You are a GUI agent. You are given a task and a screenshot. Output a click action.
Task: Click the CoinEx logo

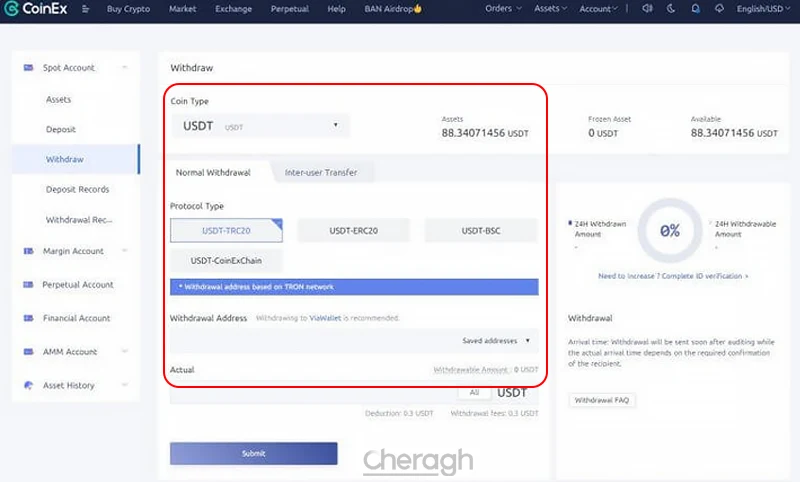tap(36, 8)
